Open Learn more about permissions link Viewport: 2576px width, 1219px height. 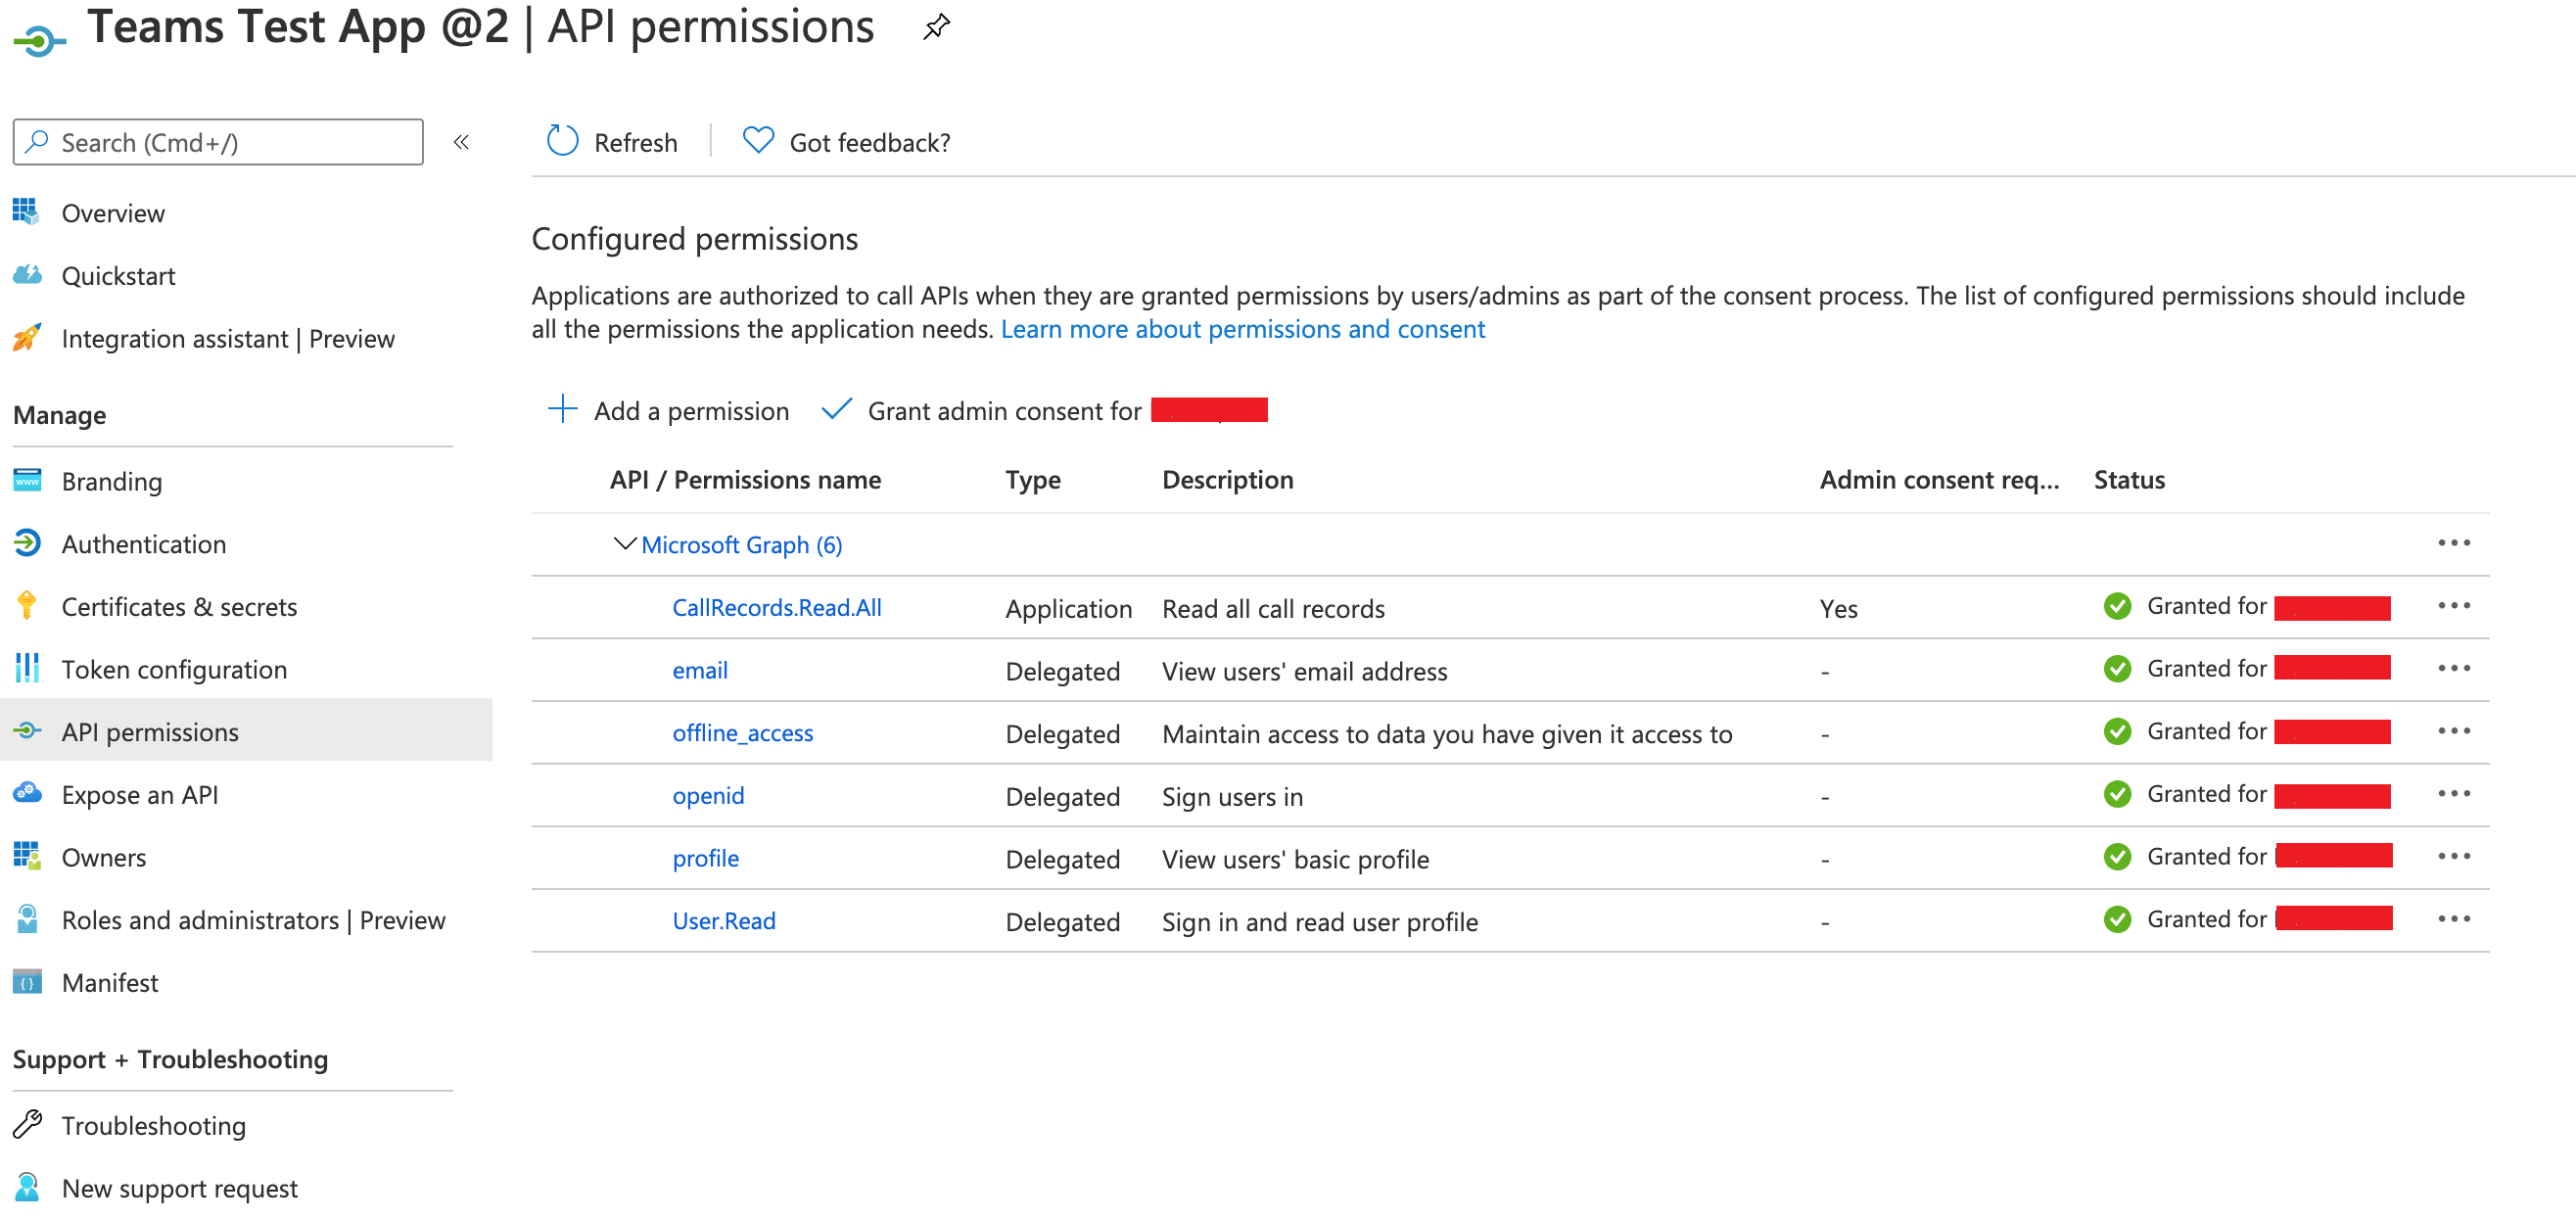pyautogui.click(x=1242, y=329)
